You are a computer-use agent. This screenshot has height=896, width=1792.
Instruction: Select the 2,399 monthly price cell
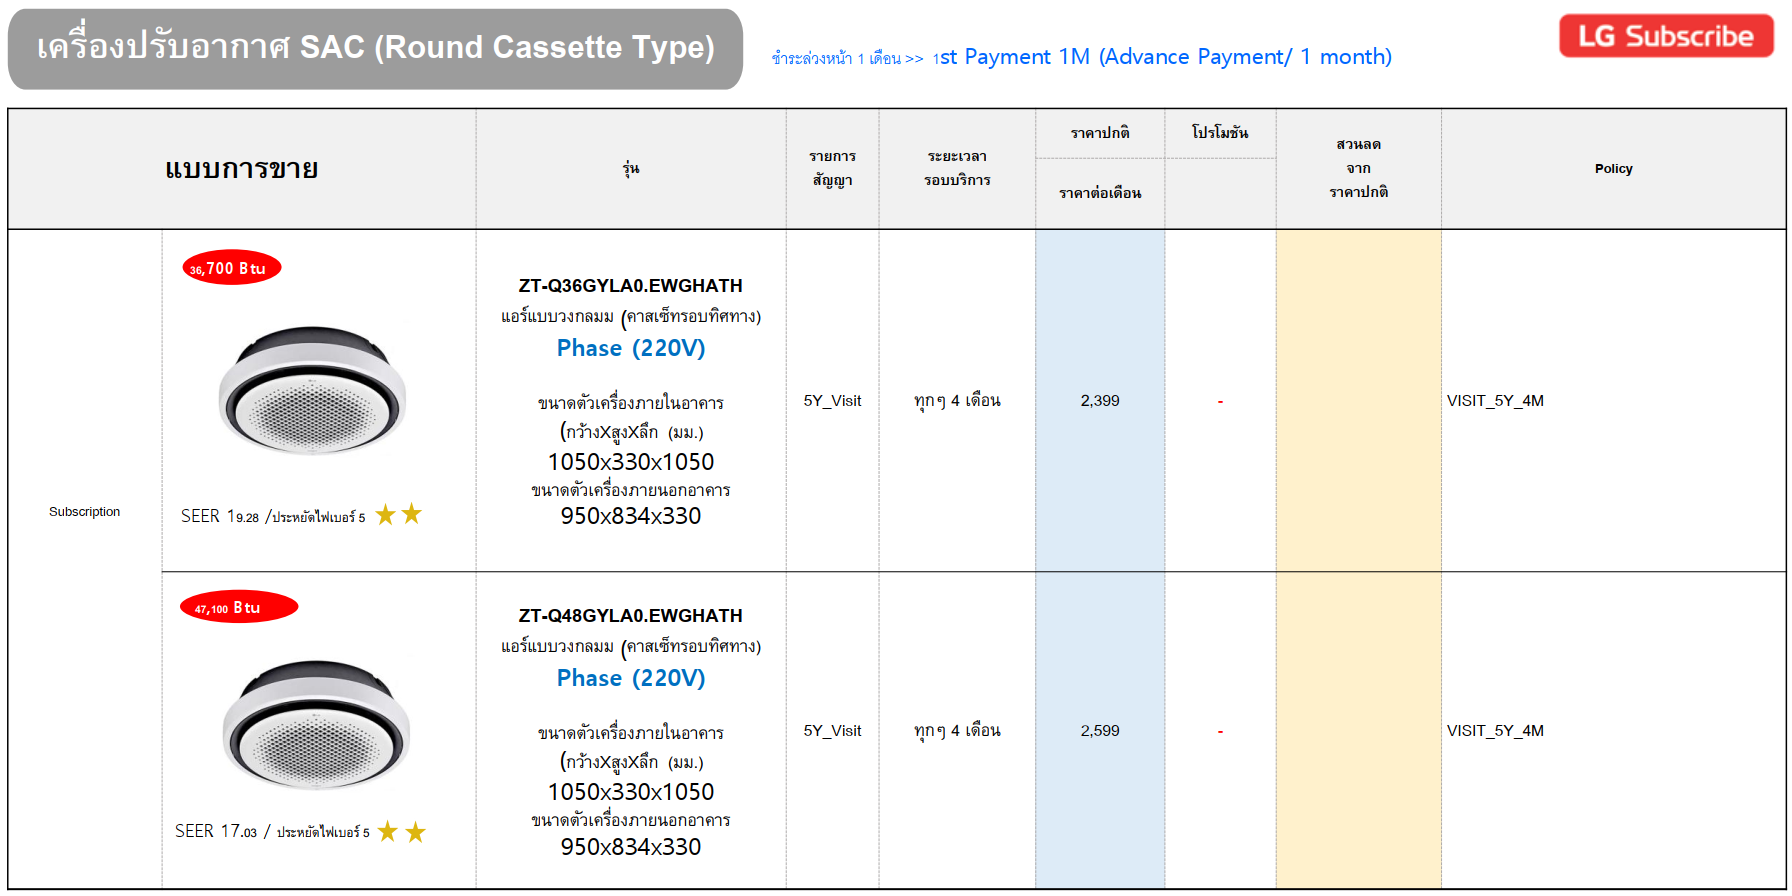(1099, 401)
